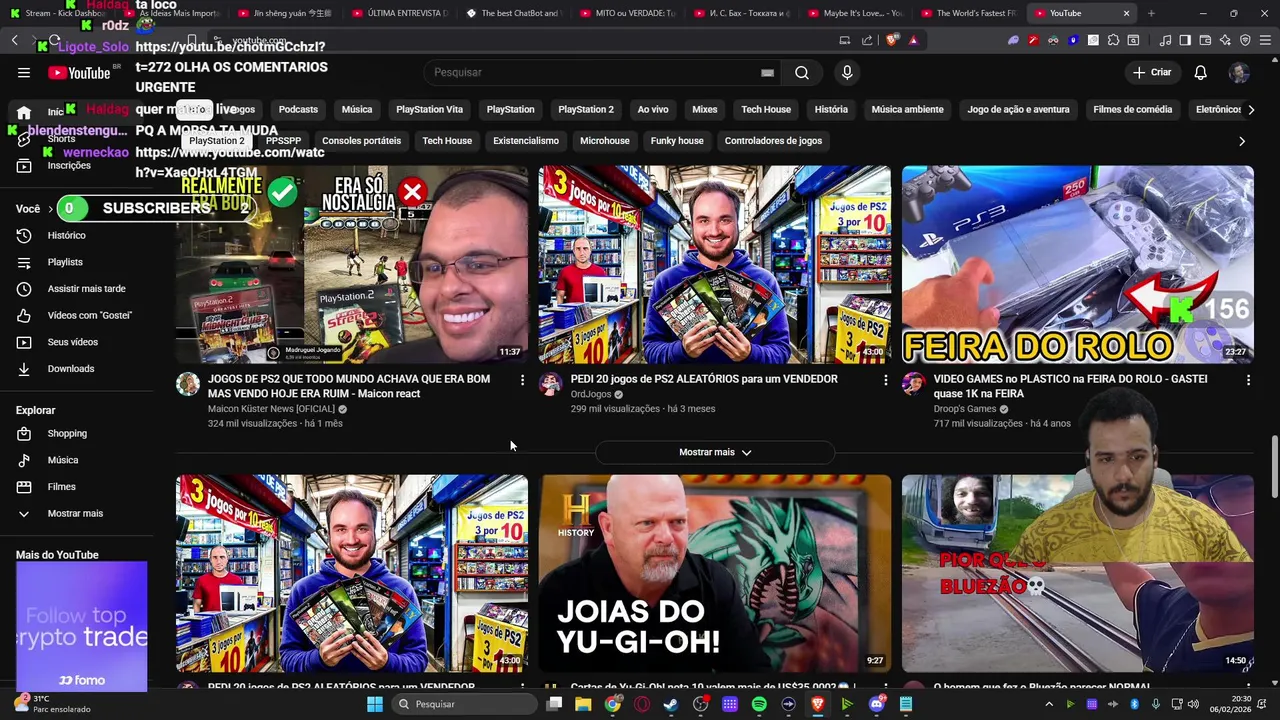Image resolution: width=1280 pixels, height=720 pixels.
Task: Open Downloads in the sidebar
Action: [x=70, y=368]
